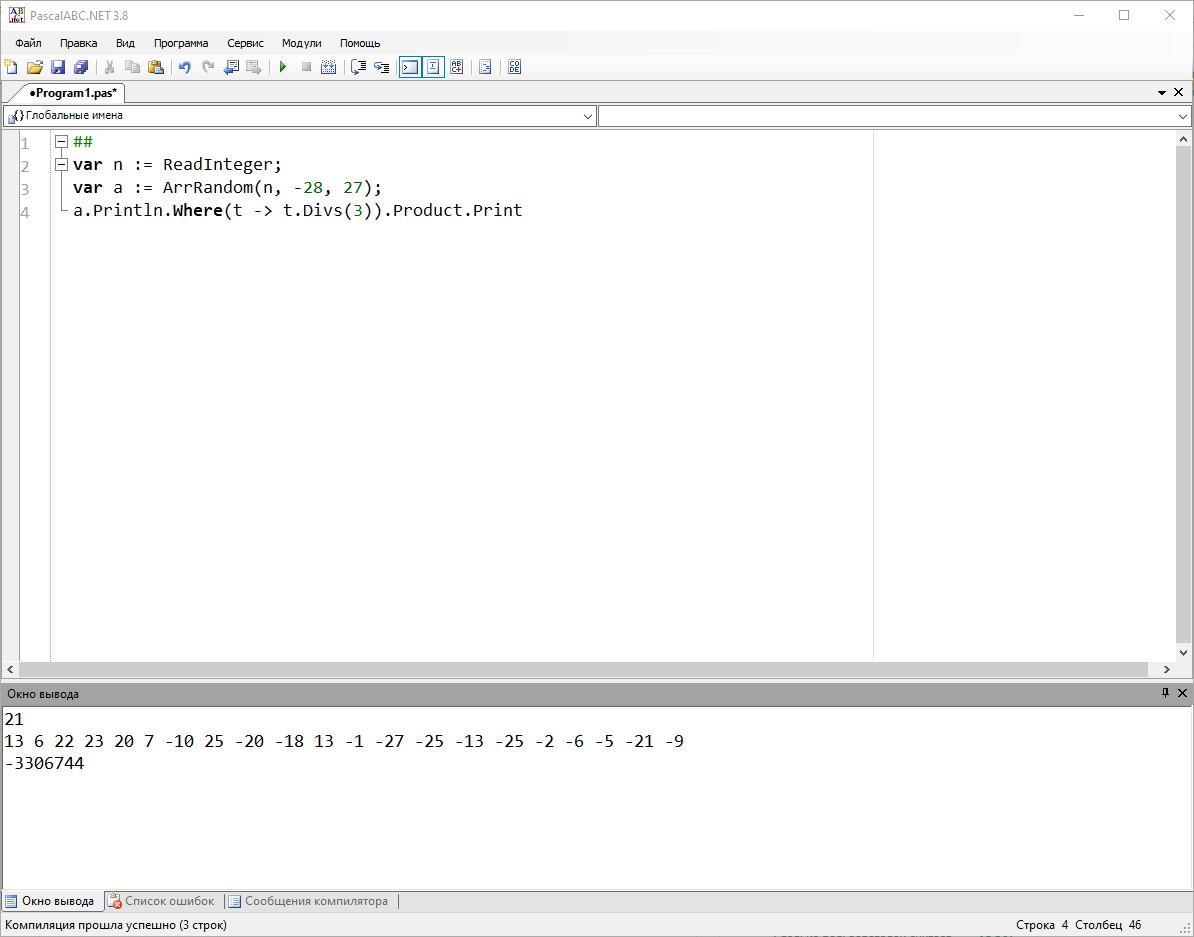Screen dimensions: 1194x937
Task: Open the Сервис menu
Action: click(x=245, y=43)
